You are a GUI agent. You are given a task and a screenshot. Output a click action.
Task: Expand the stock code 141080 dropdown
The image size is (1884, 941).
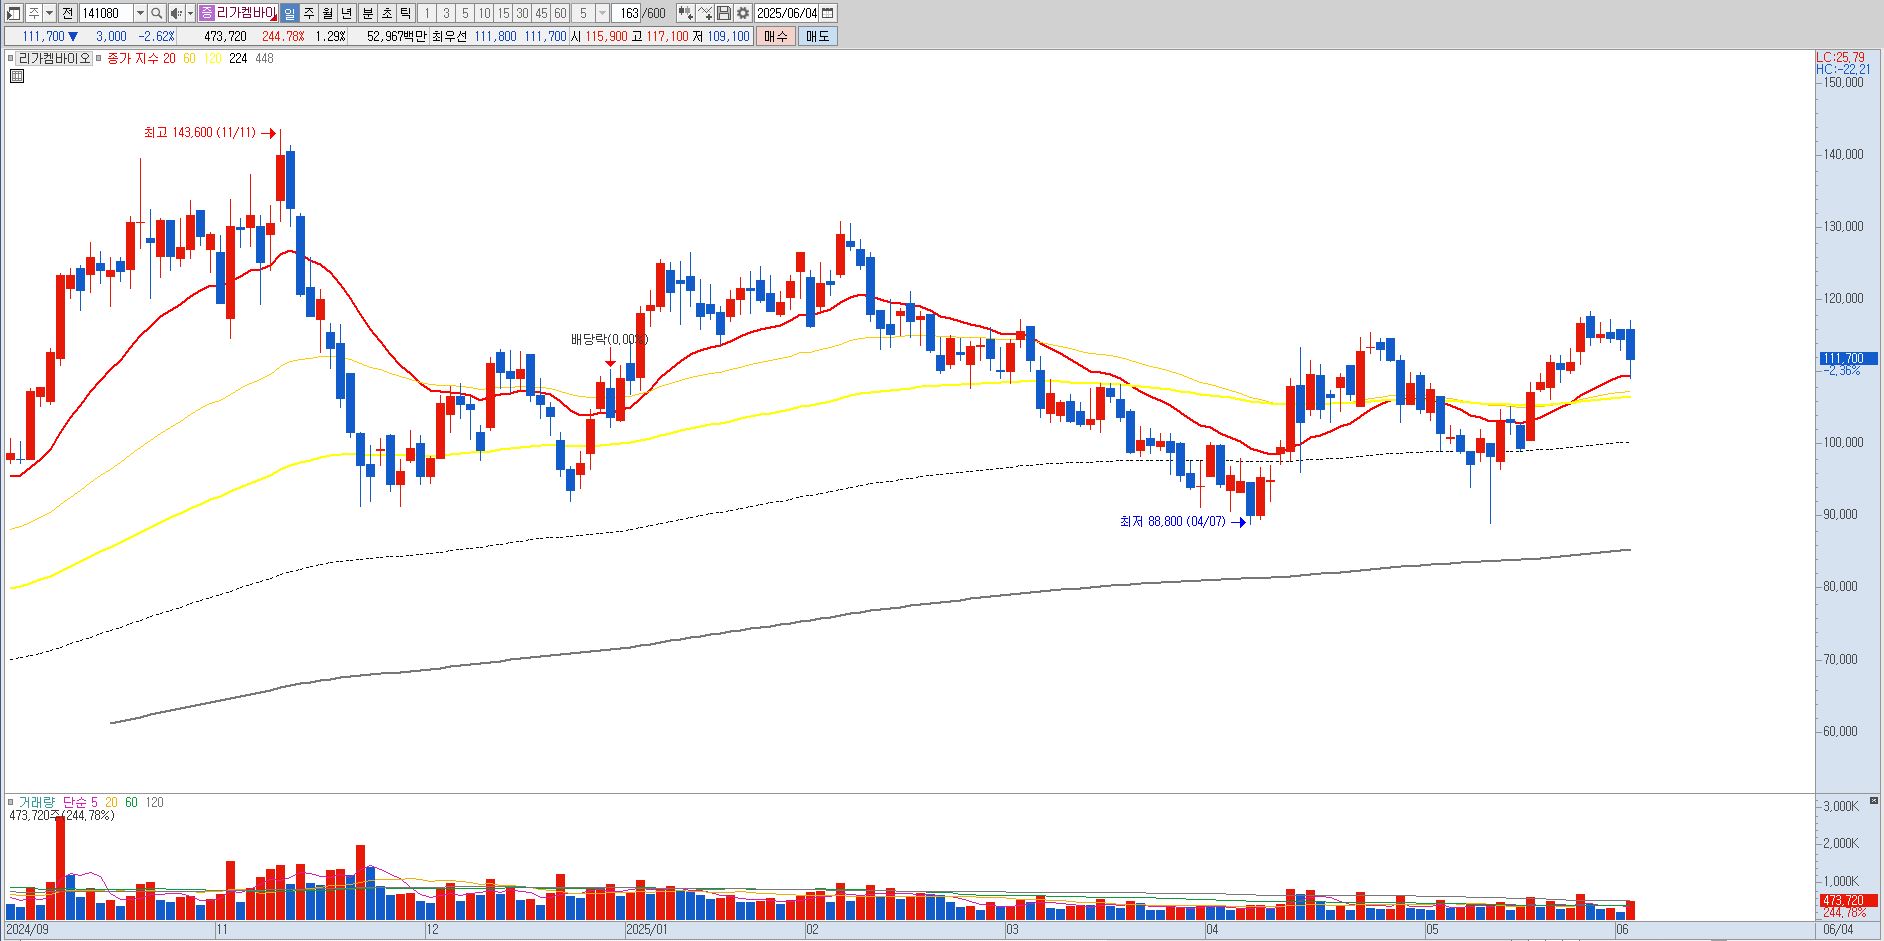pyautogui.click(x=140, y=13)
